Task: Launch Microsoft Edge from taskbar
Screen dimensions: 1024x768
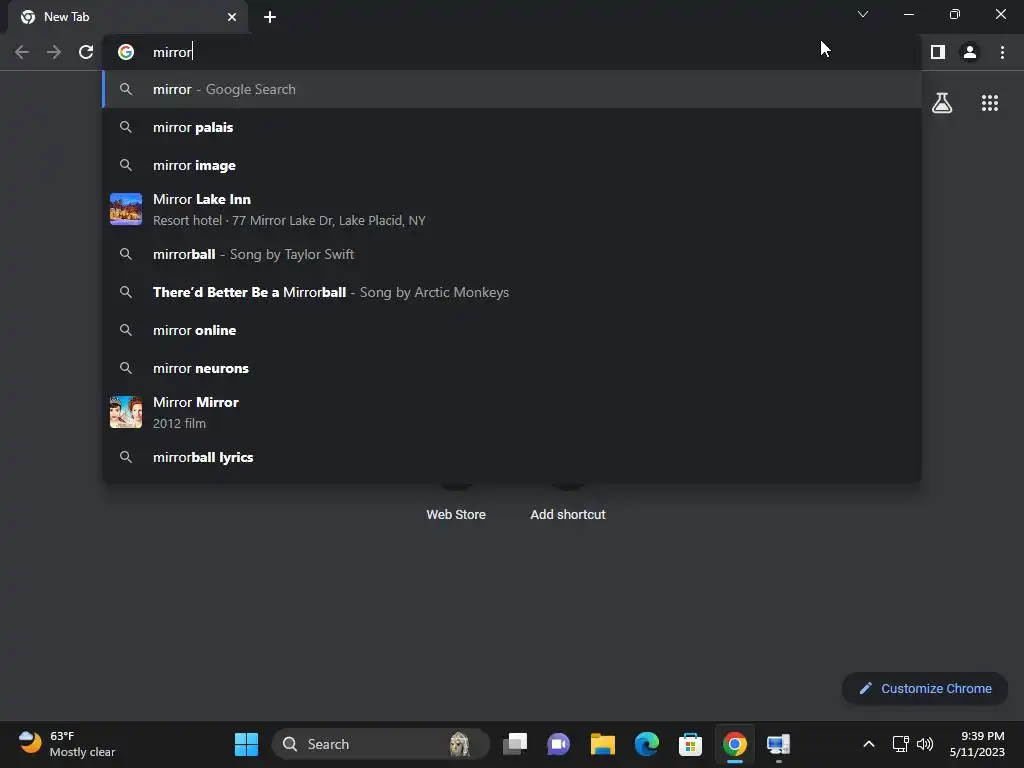Action: (x=647, y=744)
